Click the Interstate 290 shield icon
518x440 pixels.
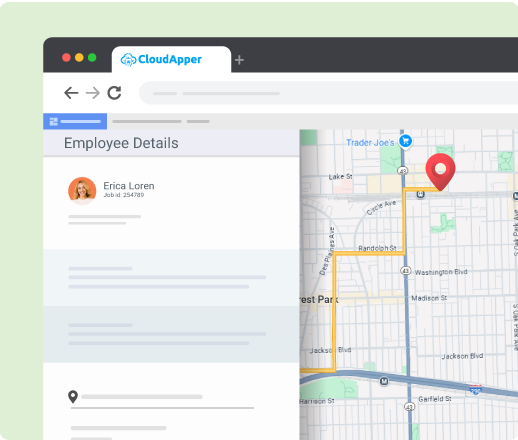click(475, 389)
